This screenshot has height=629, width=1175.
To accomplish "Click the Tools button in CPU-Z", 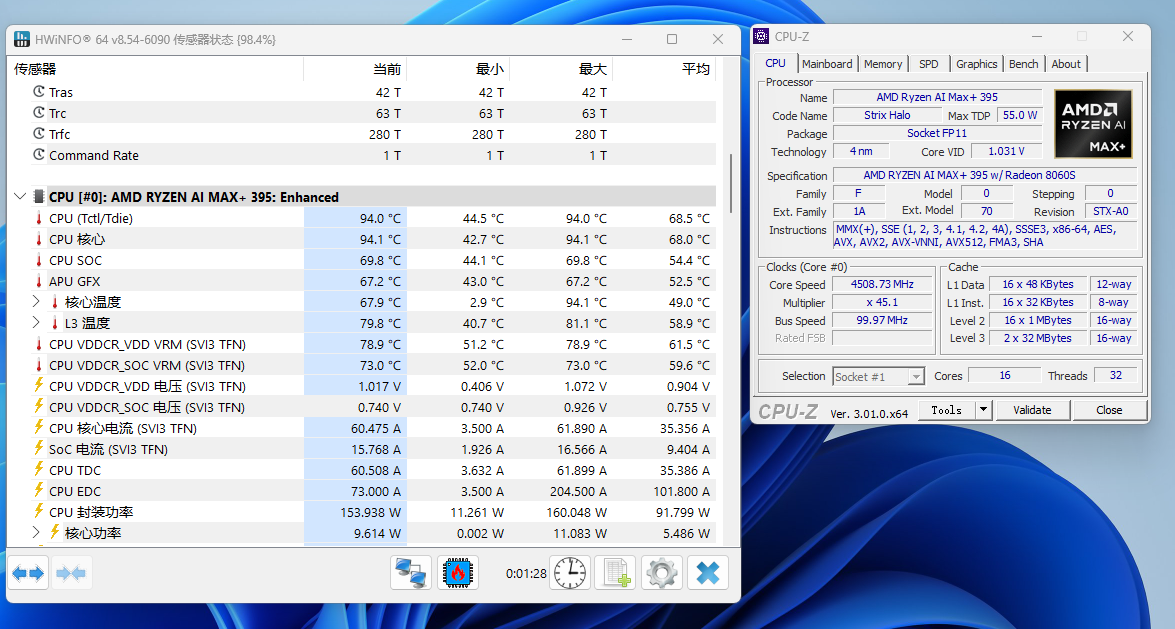I will tap(946, 410).
